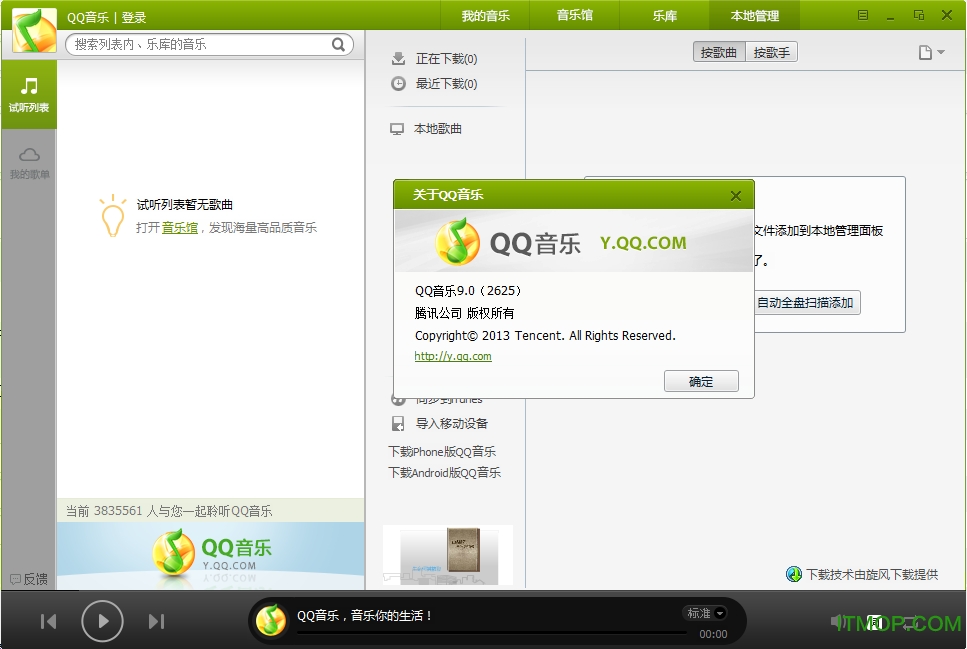Start playback with the play button
The height and width of the screenshot is (649, 967).
(102, 621)
